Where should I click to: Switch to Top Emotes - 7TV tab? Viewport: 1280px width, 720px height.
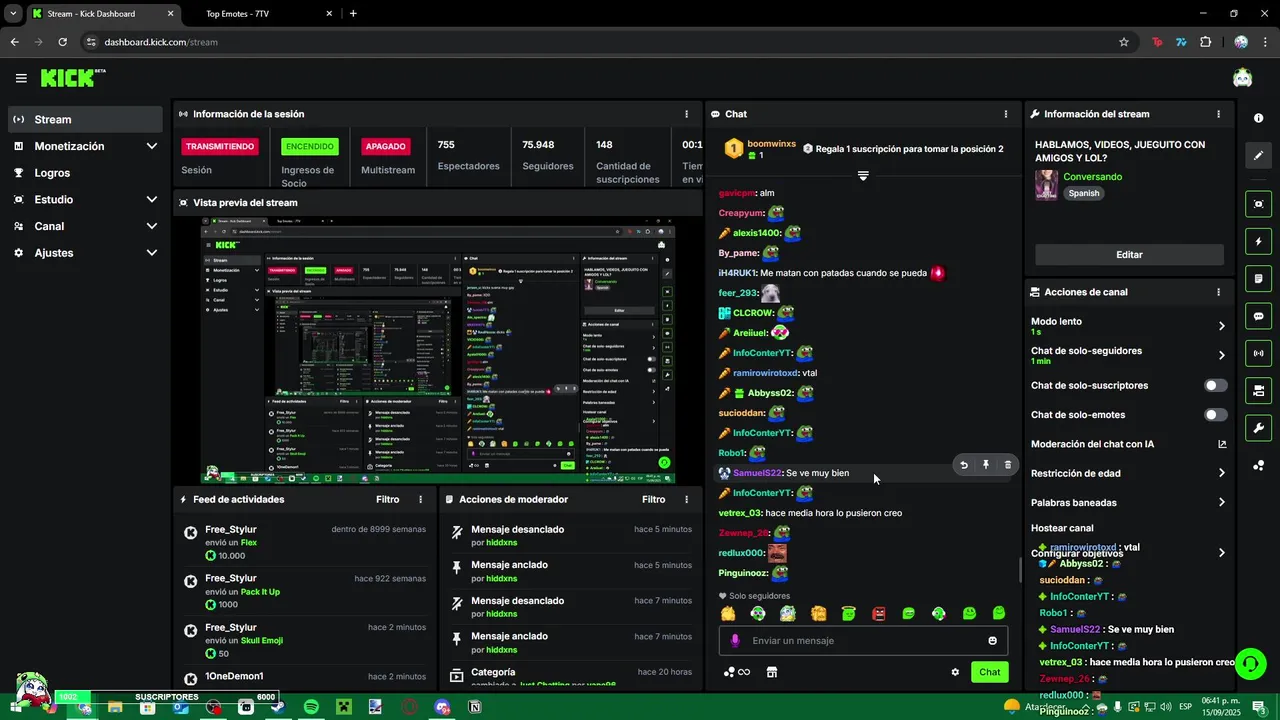262,13
